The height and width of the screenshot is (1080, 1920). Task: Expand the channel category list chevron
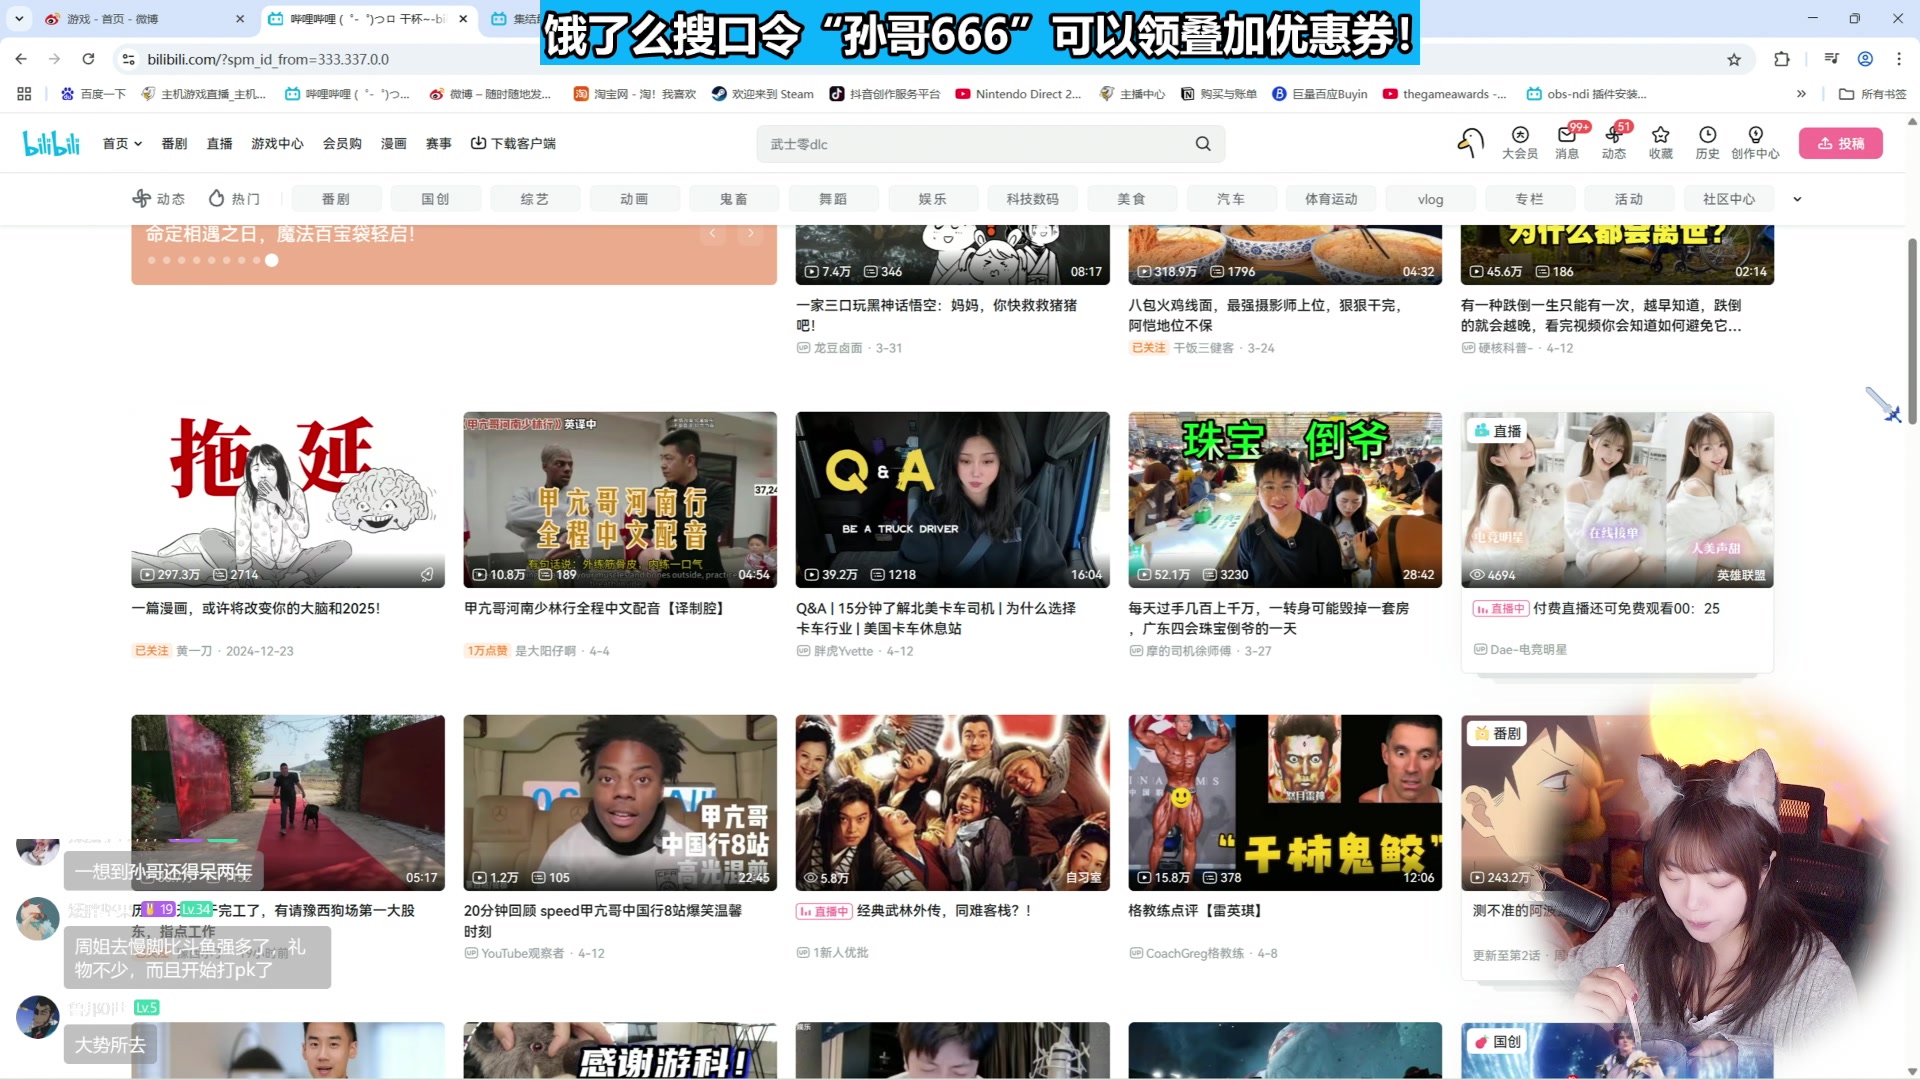1797,199
